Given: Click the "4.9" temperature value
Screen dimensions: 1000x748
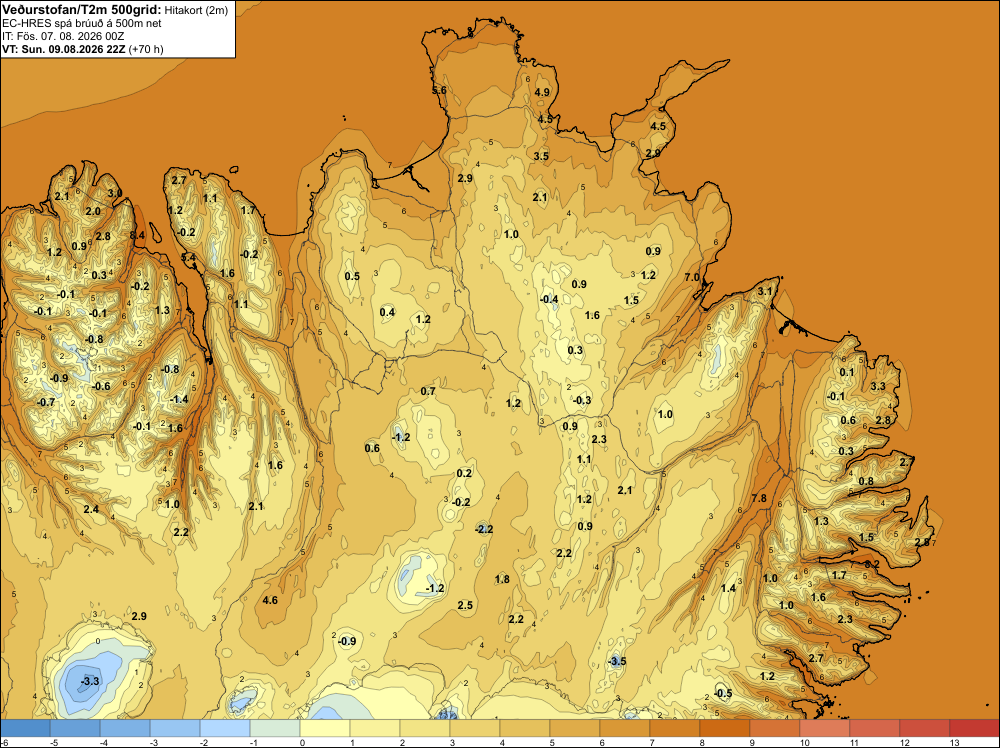Looking at the screenshot, I should coord(542,92).
